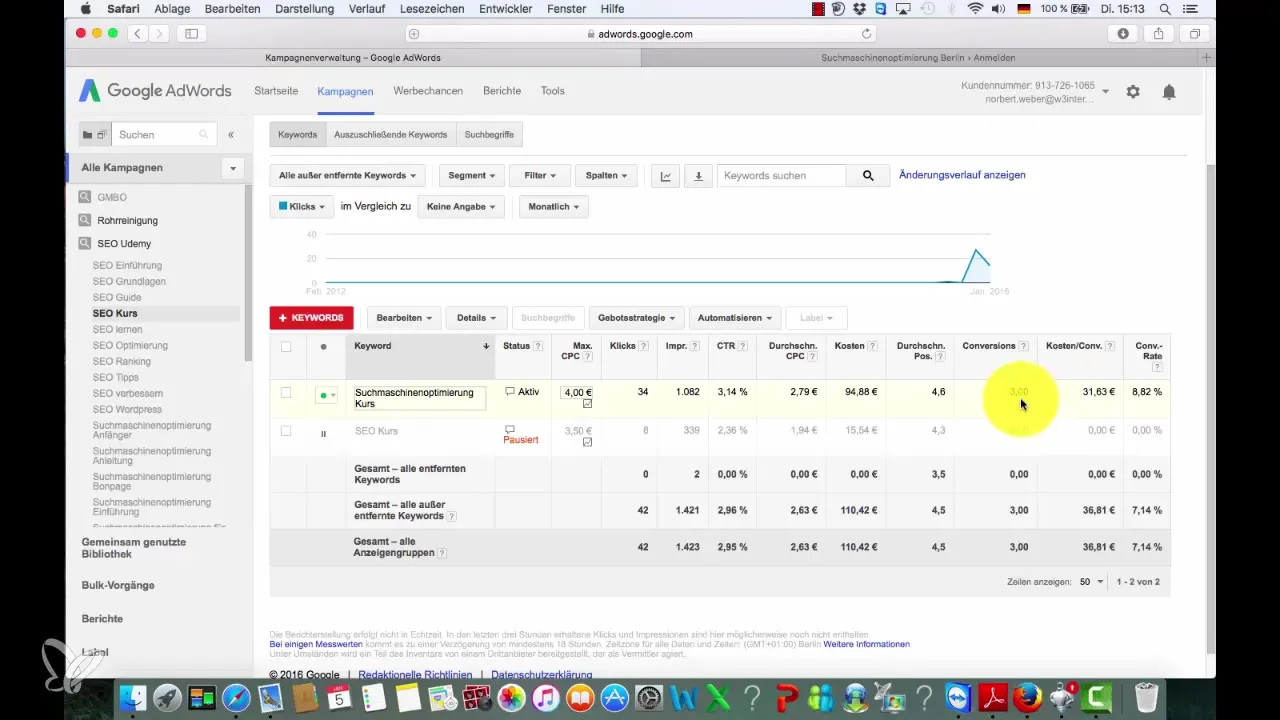The image size is (1280, 720).
Task: Click the Keywords suchen input field
Action: [x=782, y=176]
